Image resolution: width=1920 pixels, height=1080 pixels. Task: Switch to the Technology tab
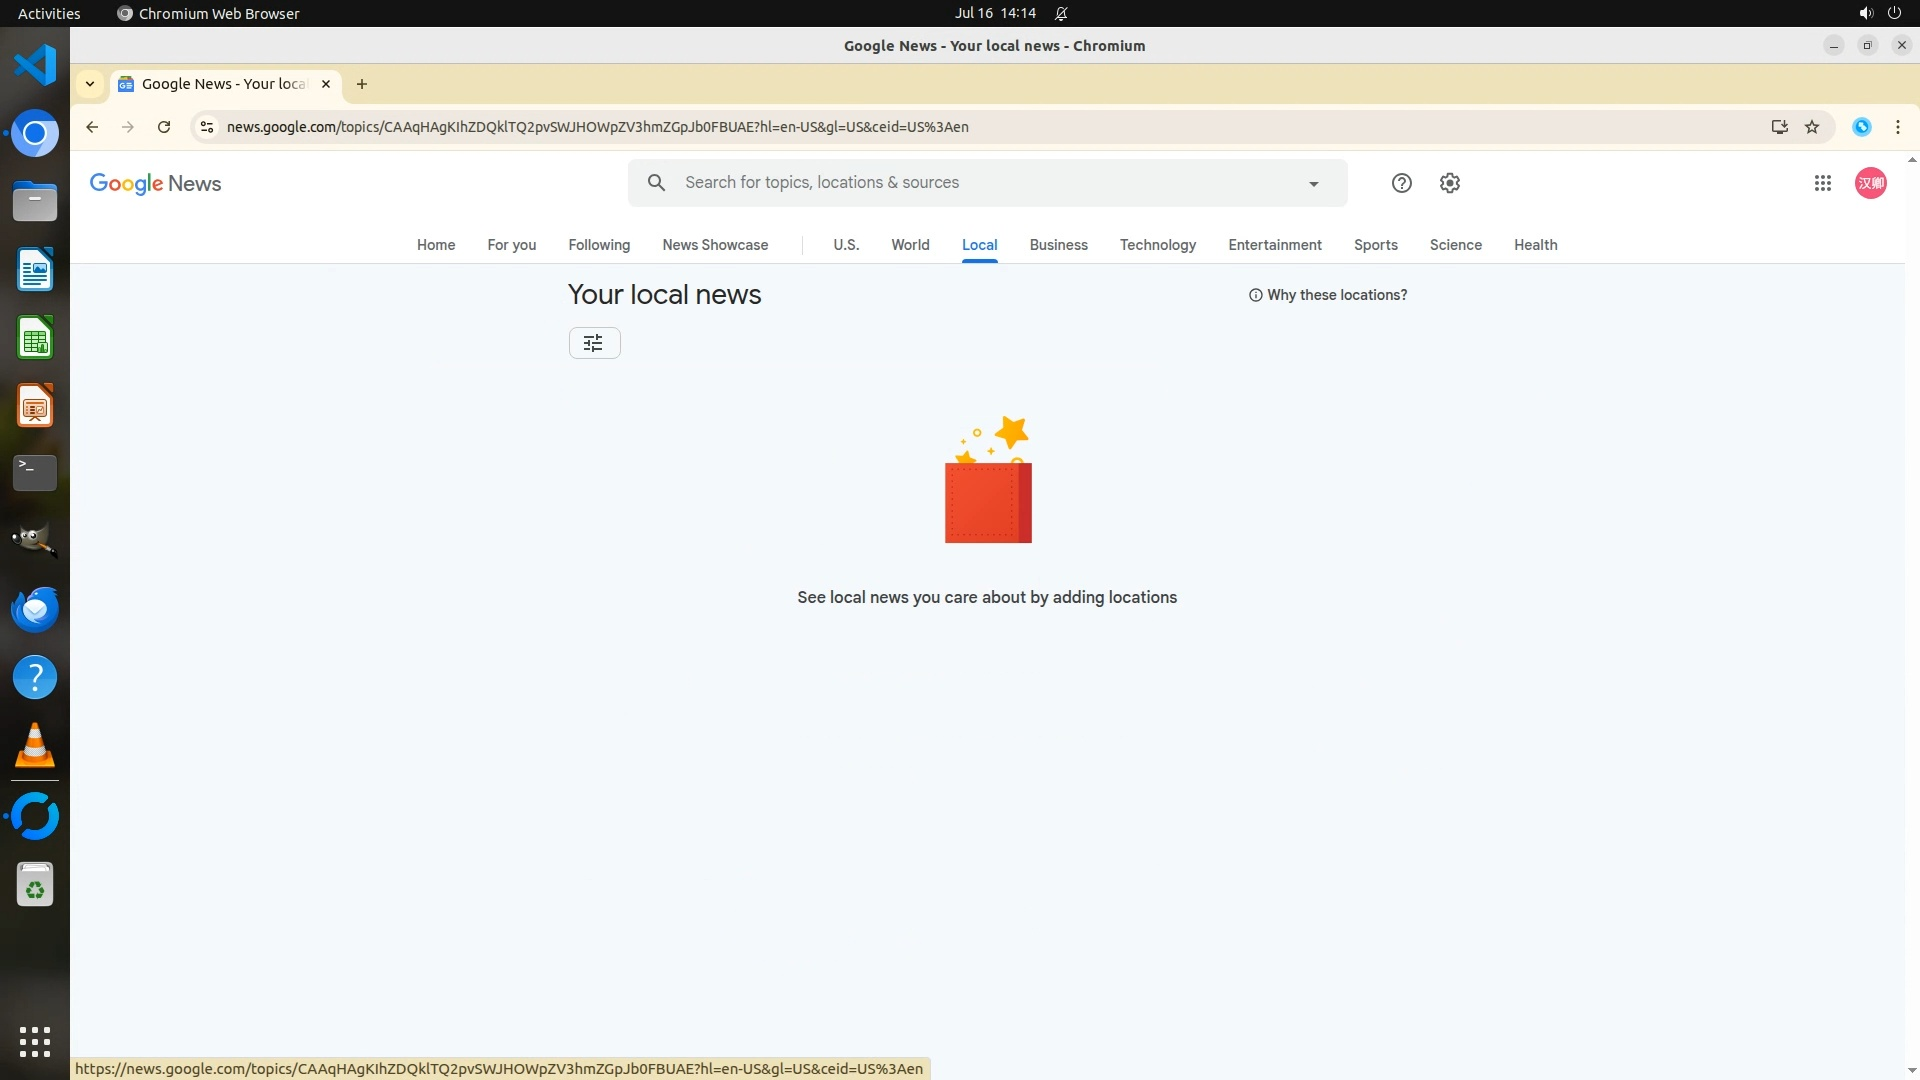(x=1157, y=245)
